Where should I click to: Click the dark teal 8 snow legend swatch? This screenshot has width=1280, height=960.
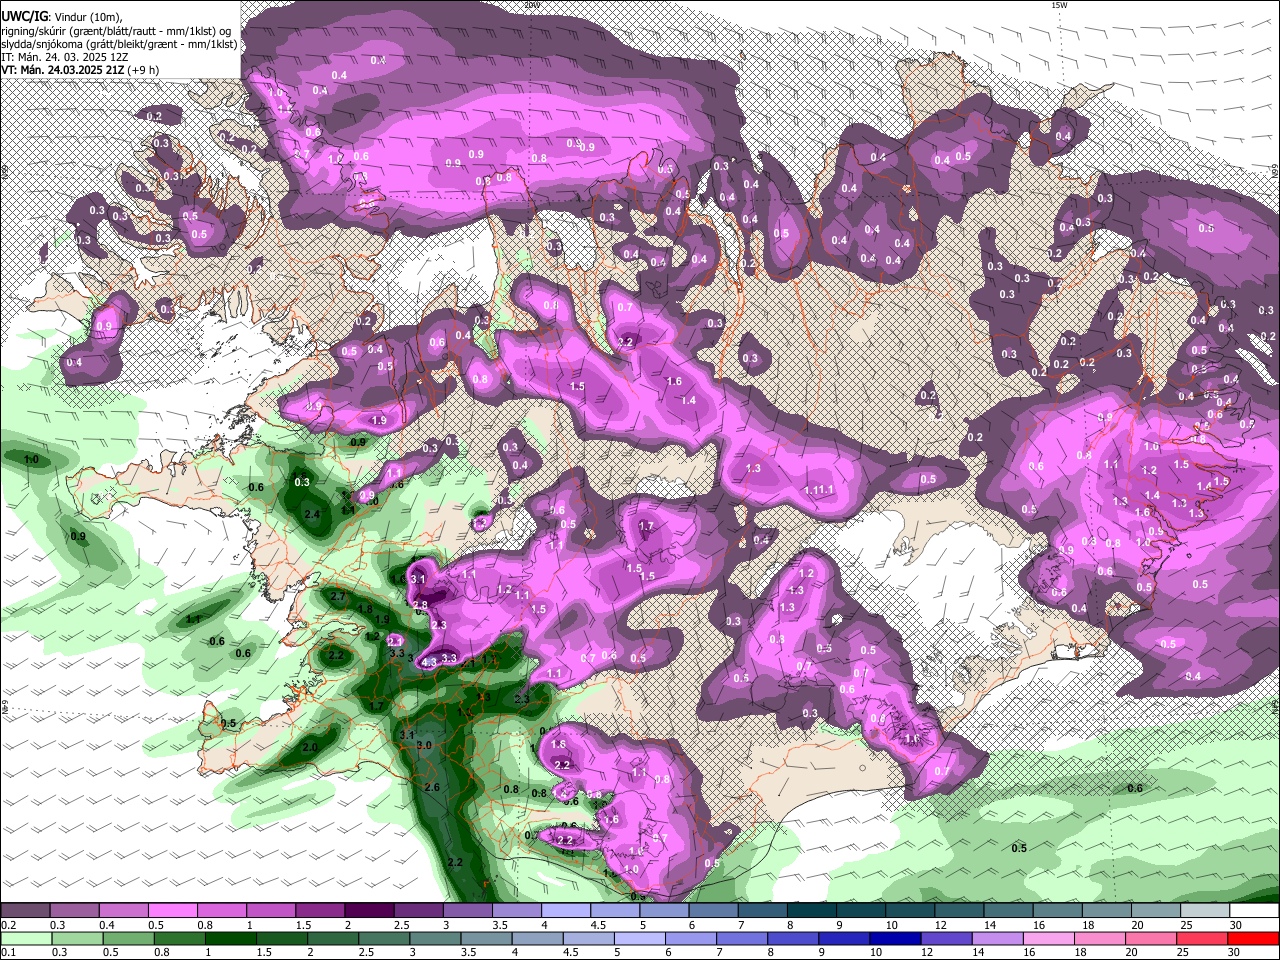click(x=812, y=911)
